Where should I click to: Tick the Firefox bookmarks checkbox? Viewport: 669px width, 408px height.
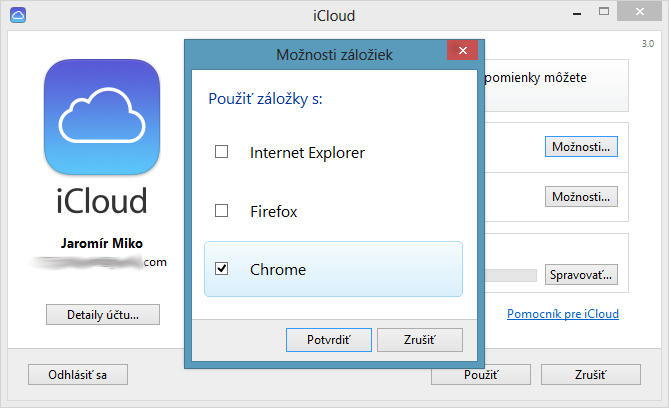pyautogui.click(x=222, y=211)
